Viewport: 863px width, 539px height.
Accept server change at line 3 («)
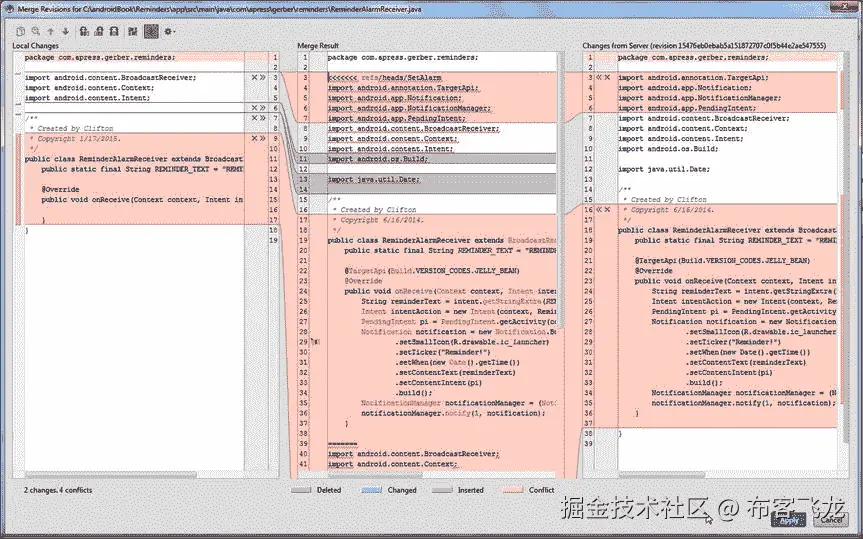[599, 78]
